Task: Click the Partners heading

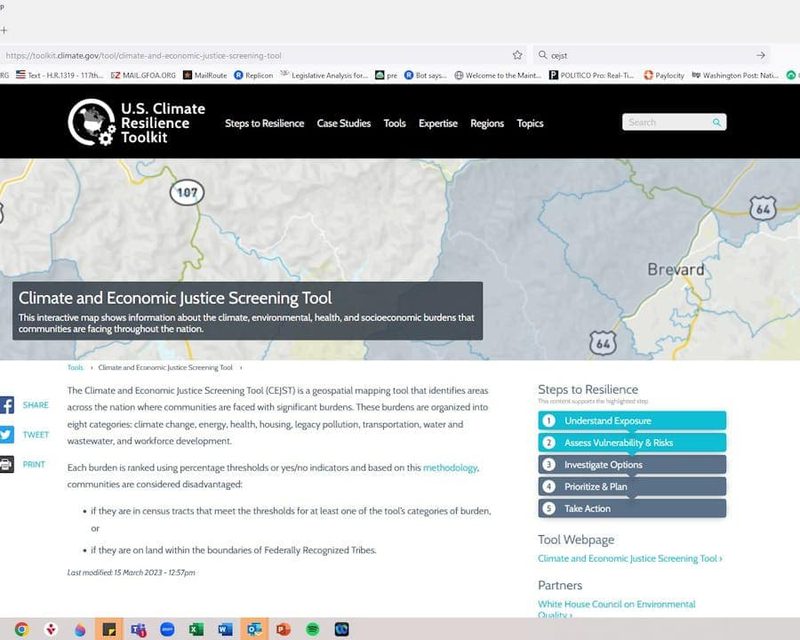Action: click(560, 585)
